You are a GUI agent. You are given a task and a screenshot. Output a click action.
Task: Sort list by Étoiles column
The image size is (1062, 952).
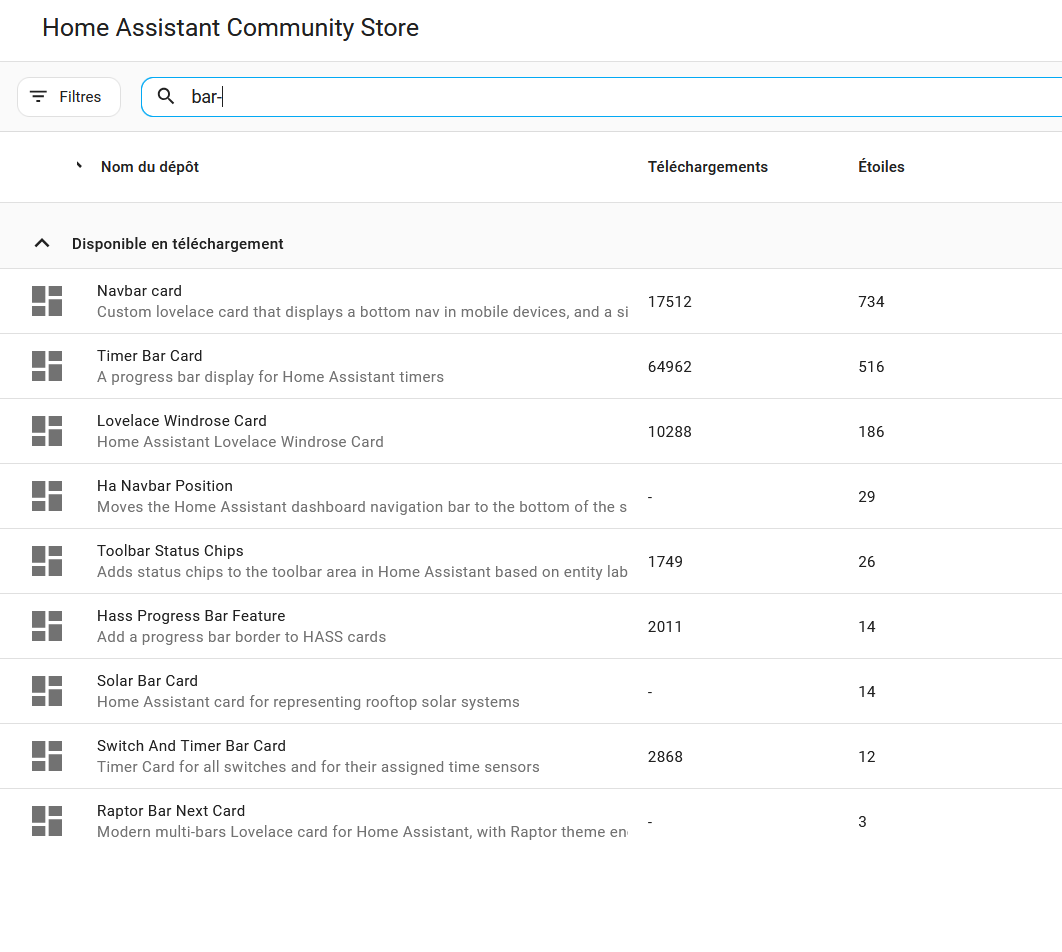[880, 167]
